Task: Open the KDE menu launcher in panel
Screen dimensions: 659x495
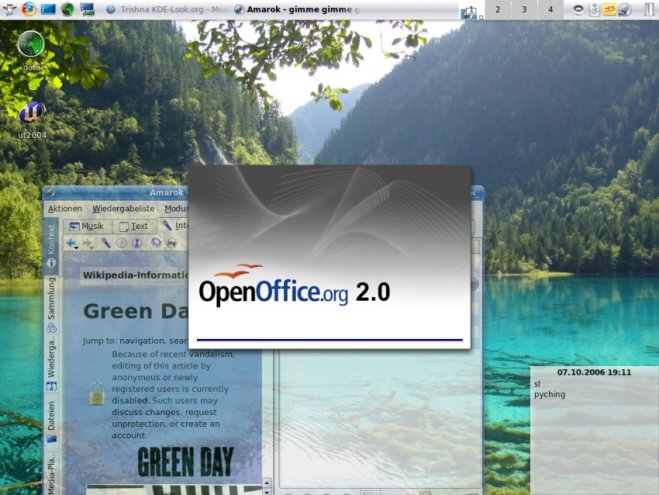Action: point(9,9)
